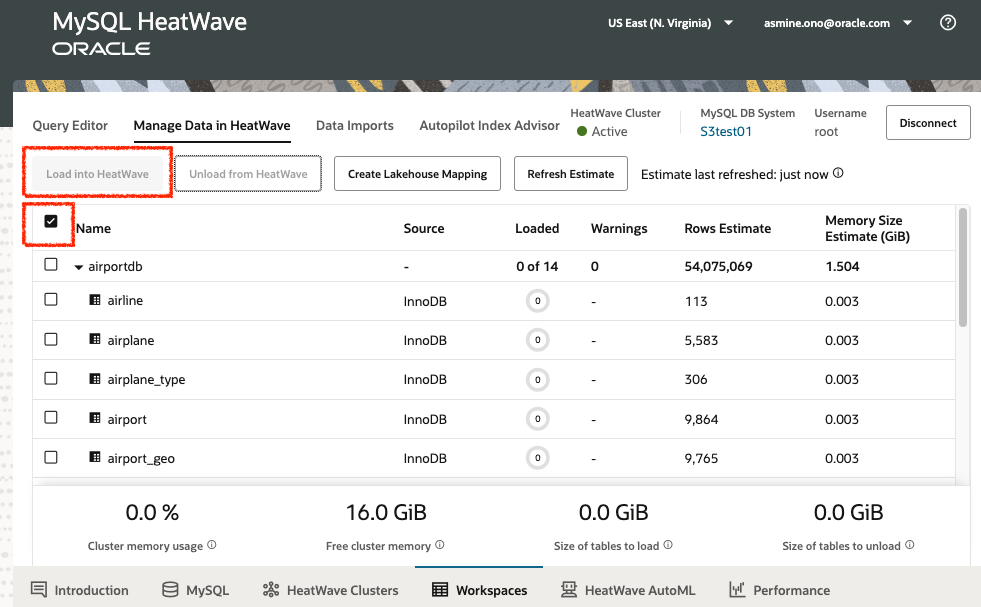Image resolution: width=981 pixels, height=607 pixels.
Task: Open the S3test01 DB system link
Action: tap(726, 131)
